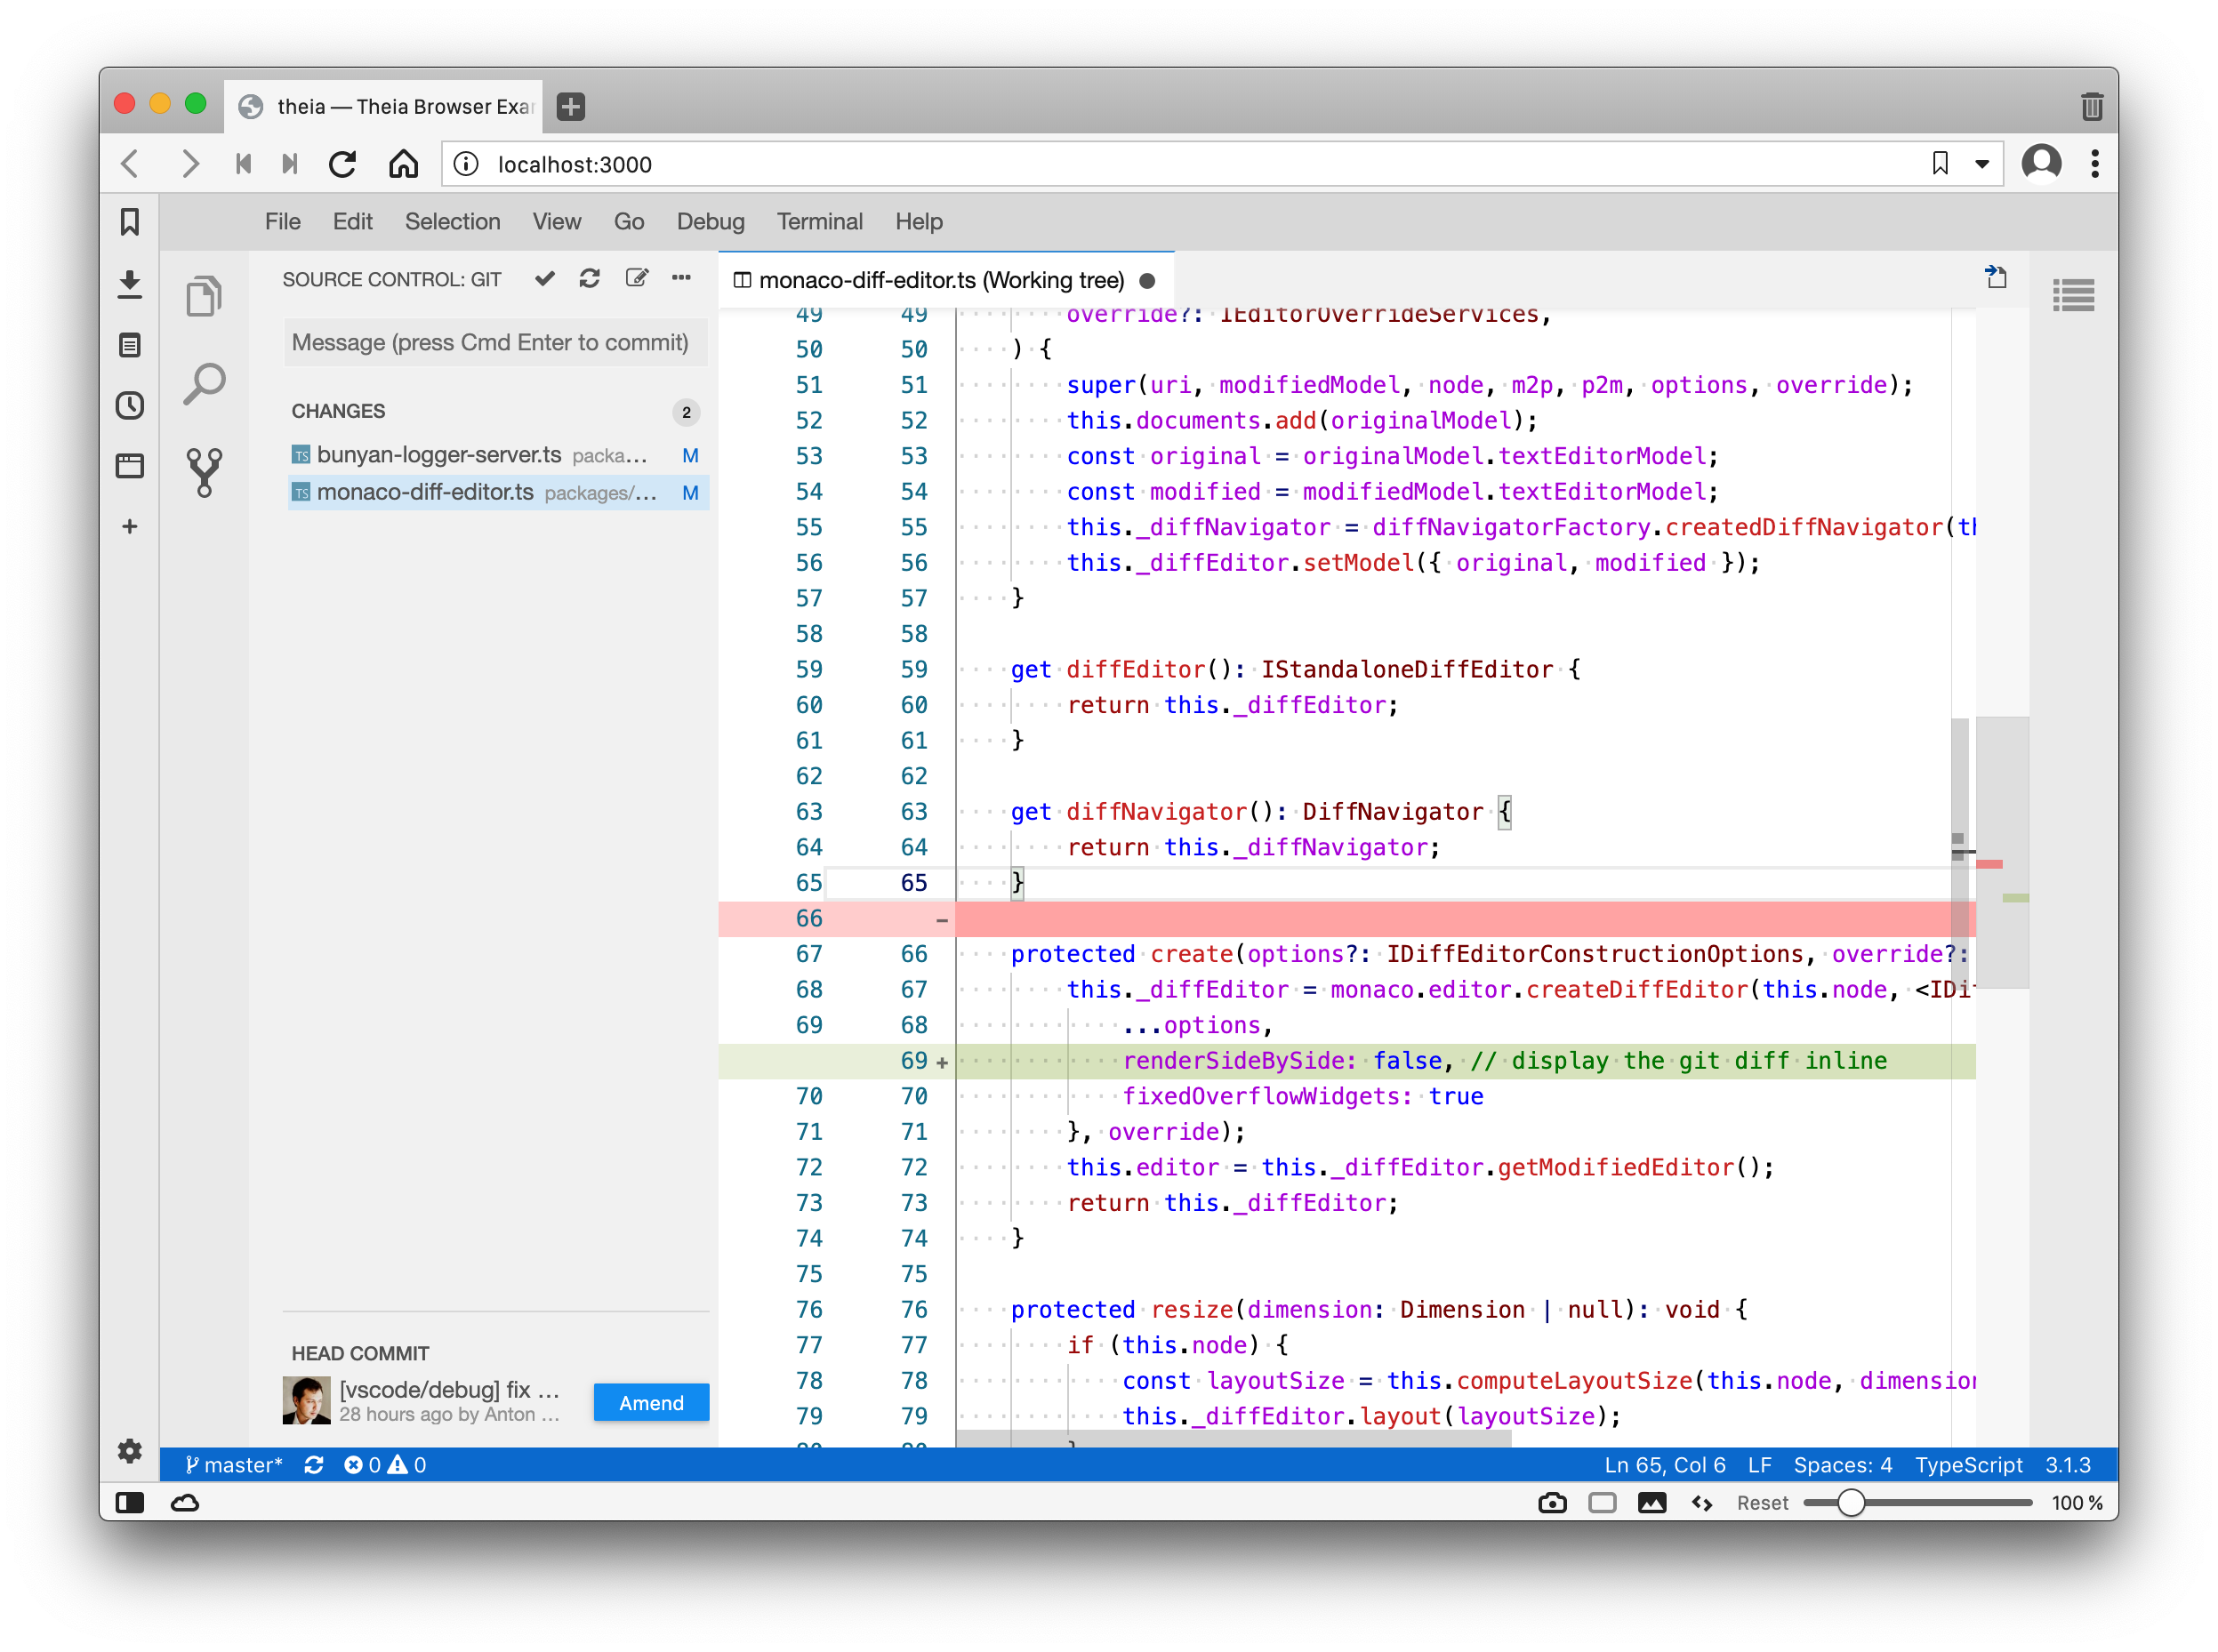Open the Debug menu

coord(710,221)
